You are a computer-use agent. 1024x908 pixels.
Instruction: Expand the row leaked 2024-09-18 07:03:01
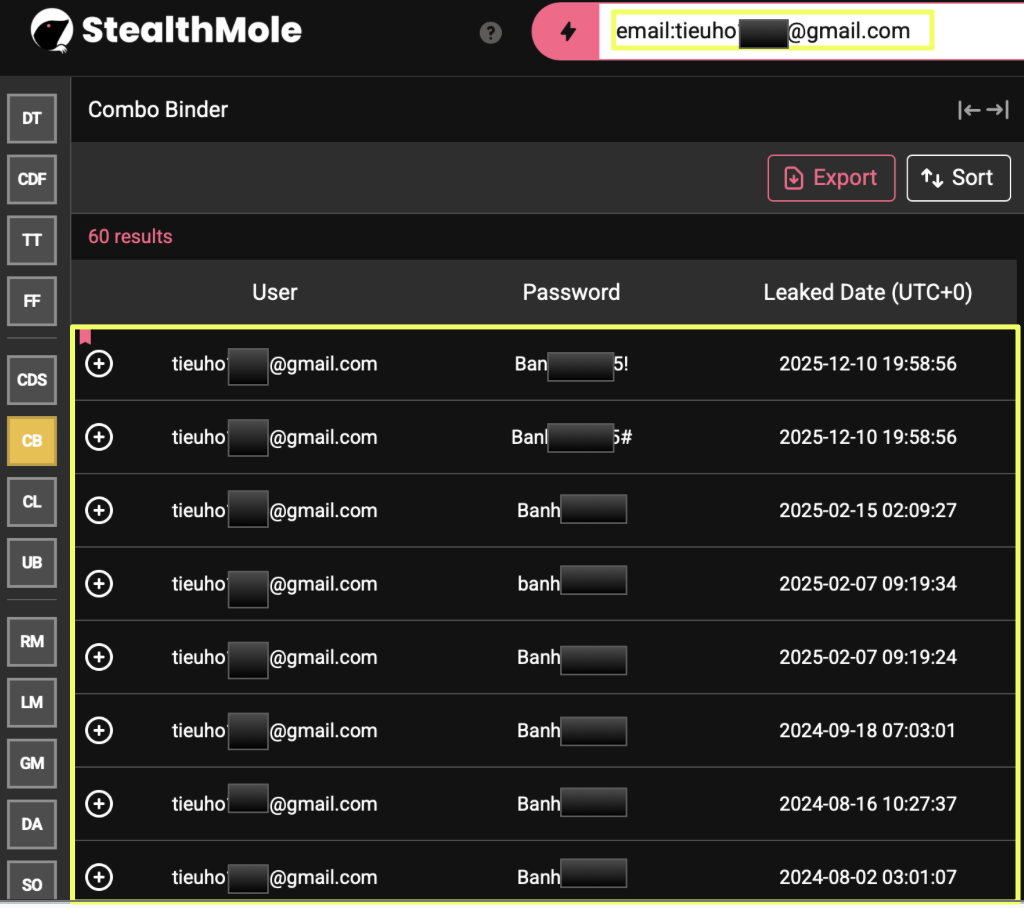pyautogui.click(x=99, y=730)
